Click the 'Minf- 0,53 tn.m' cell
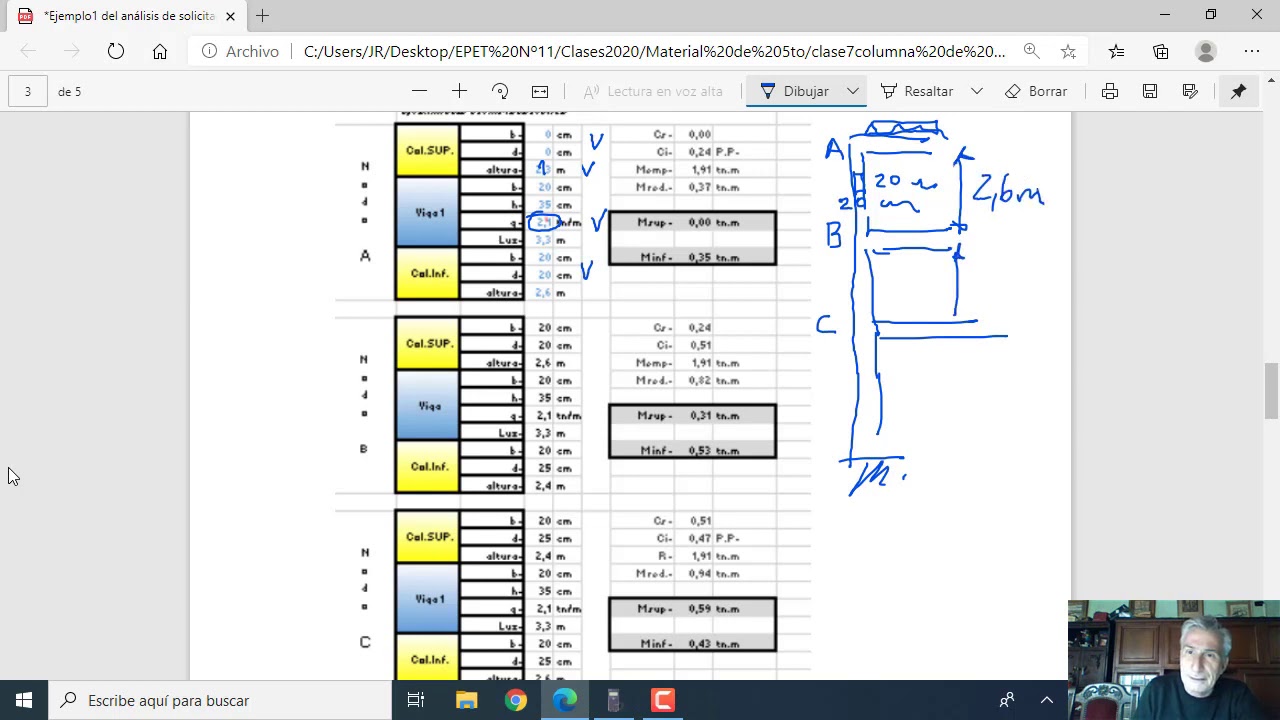This screenshot has width=1280, height=720. point(692,450)
